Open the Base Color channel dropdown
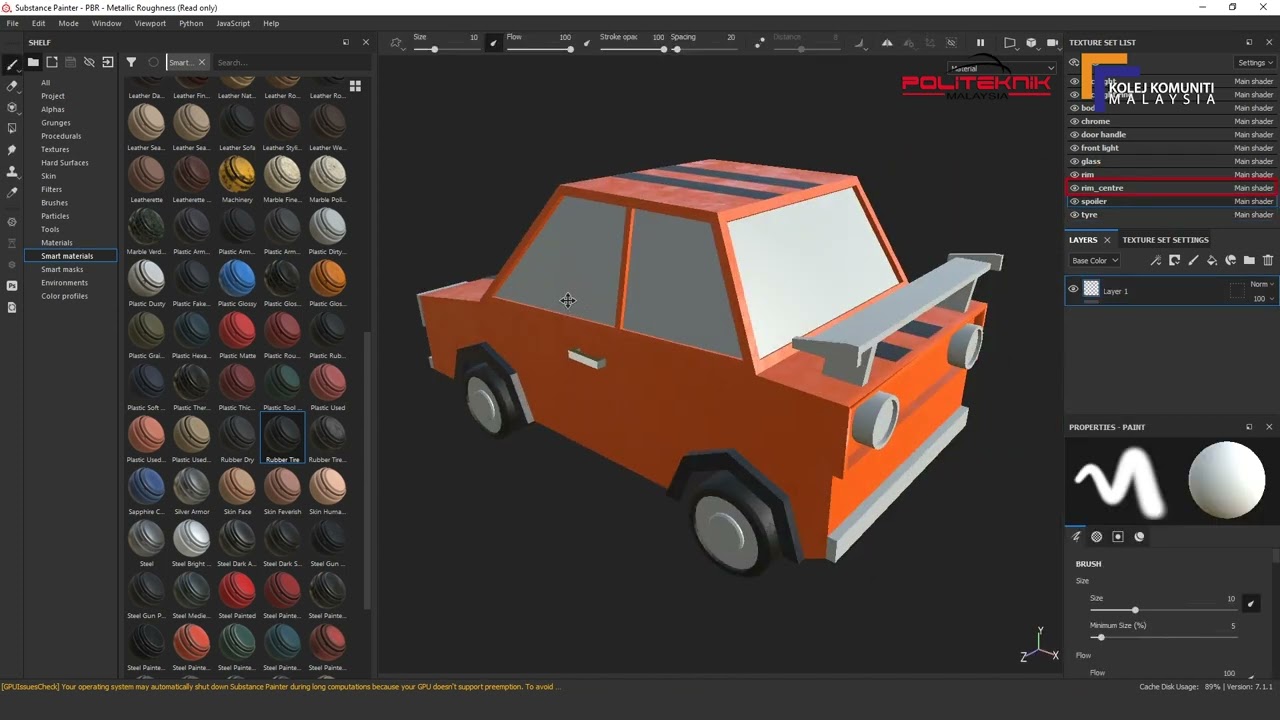 [x=1094, y=261]
